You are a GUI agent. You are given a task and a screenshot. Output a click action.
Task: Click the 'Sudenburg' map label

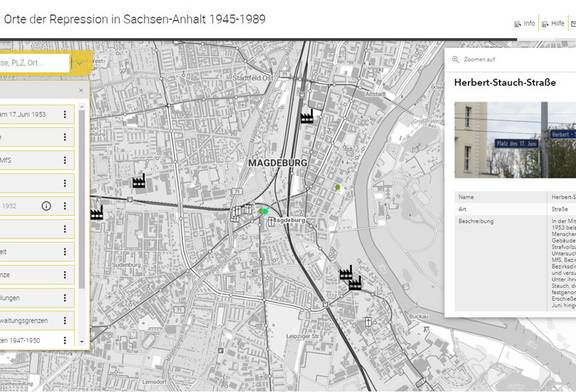(x=127, y=265)
